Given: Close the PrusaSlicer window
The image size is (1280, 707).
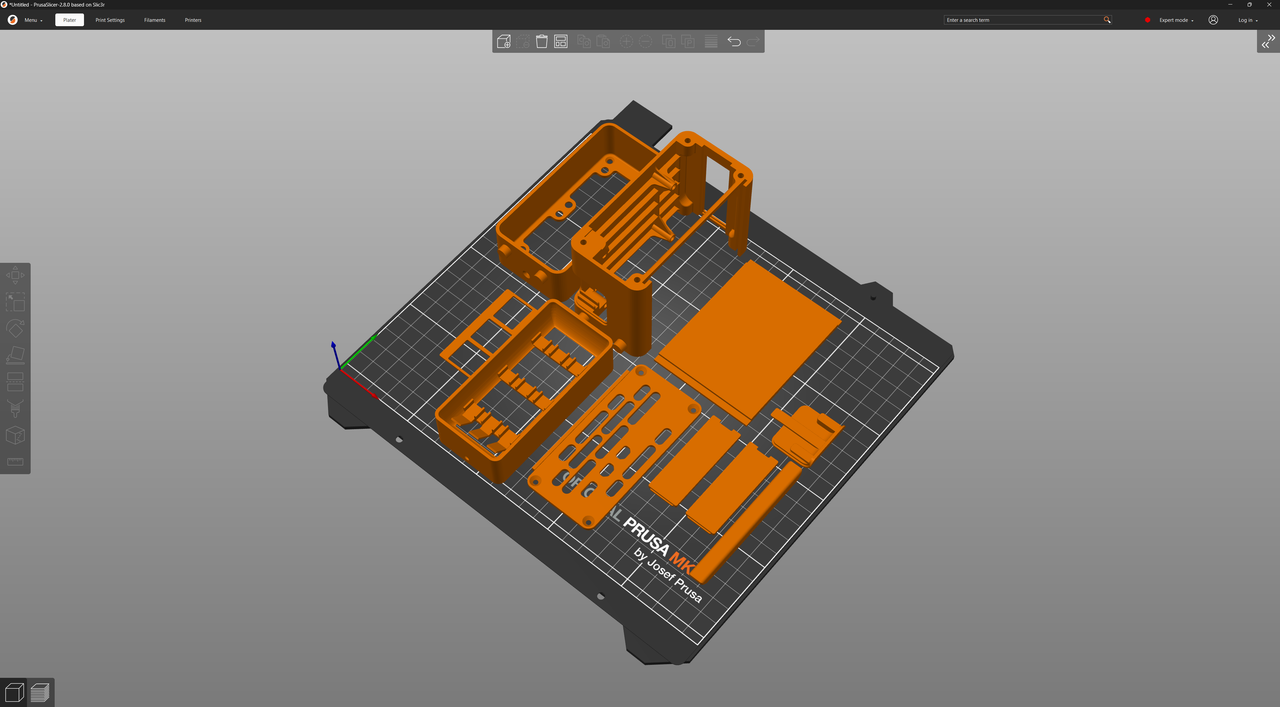Looking at the screenshot, I should coord(1269,4).
